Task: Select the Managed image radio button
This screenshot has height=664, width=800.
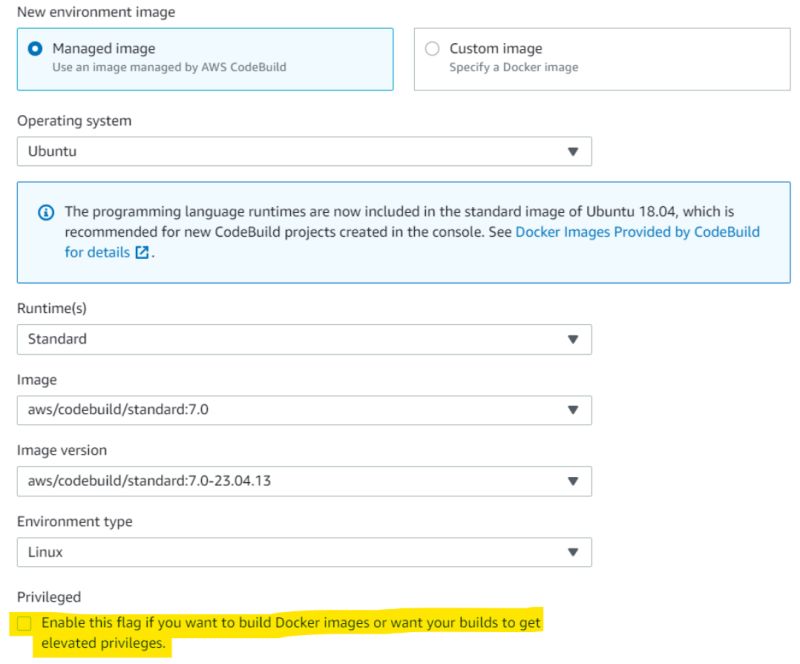Action: click(35, 49)
